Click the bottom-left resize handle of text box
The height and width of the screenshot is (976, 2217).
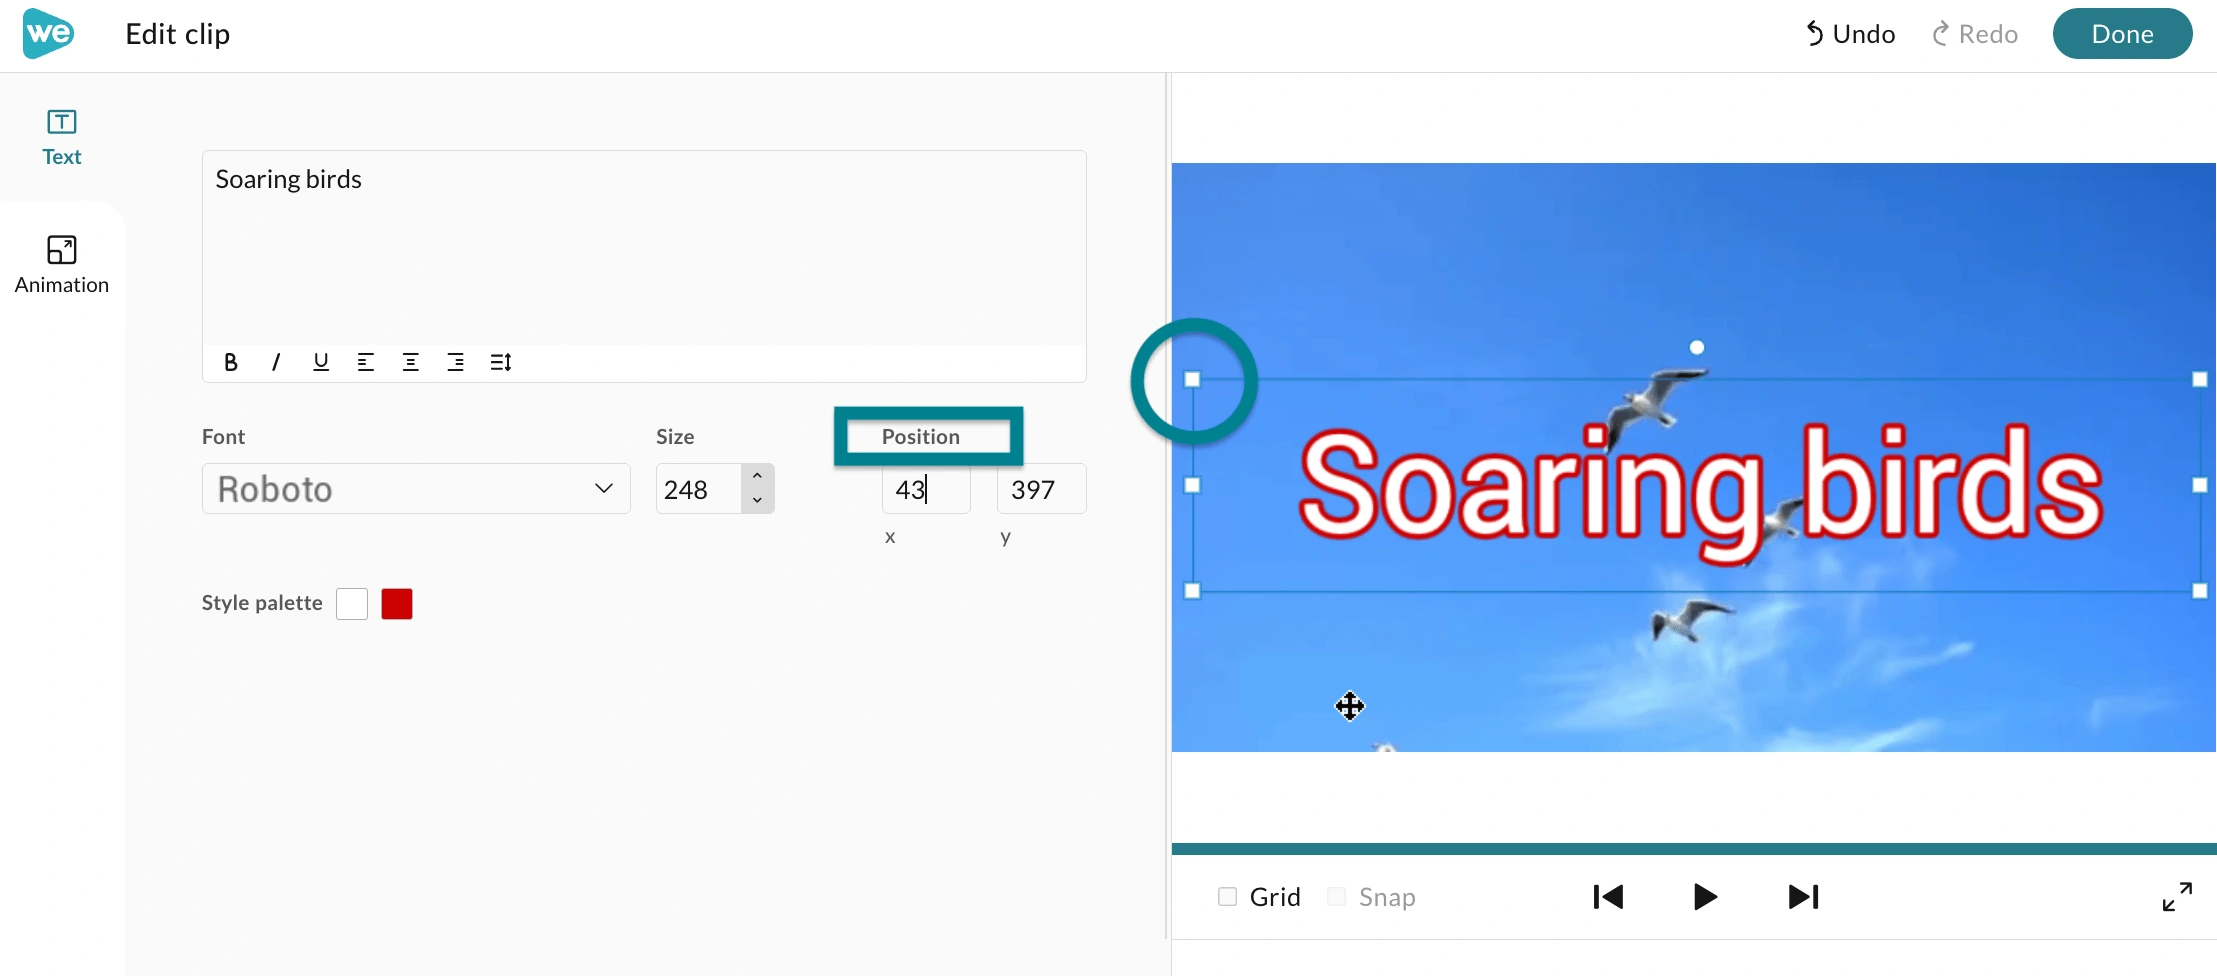(x=1192, y=591)
